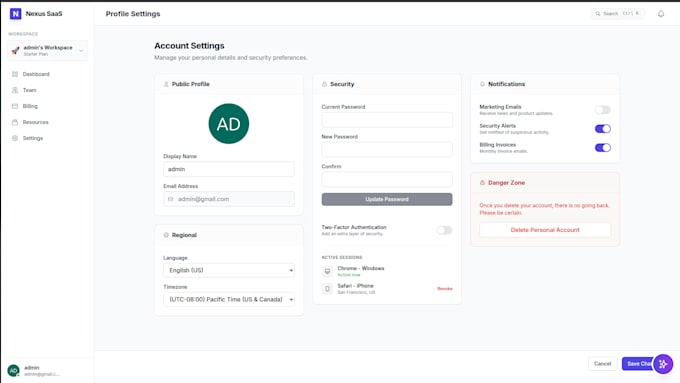680x383 pixels.
Task: Enable Marketing Emails toggle
Action: 602,110
